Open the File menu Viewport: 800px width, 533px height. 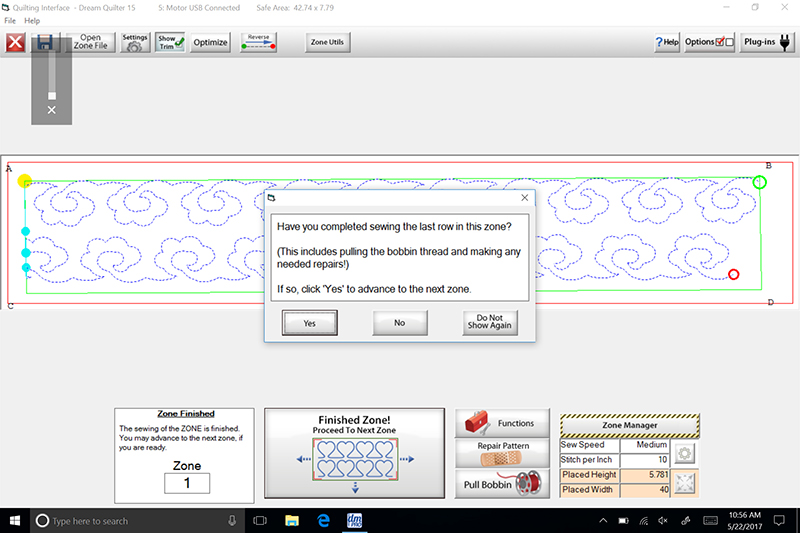tap(10, 20)
